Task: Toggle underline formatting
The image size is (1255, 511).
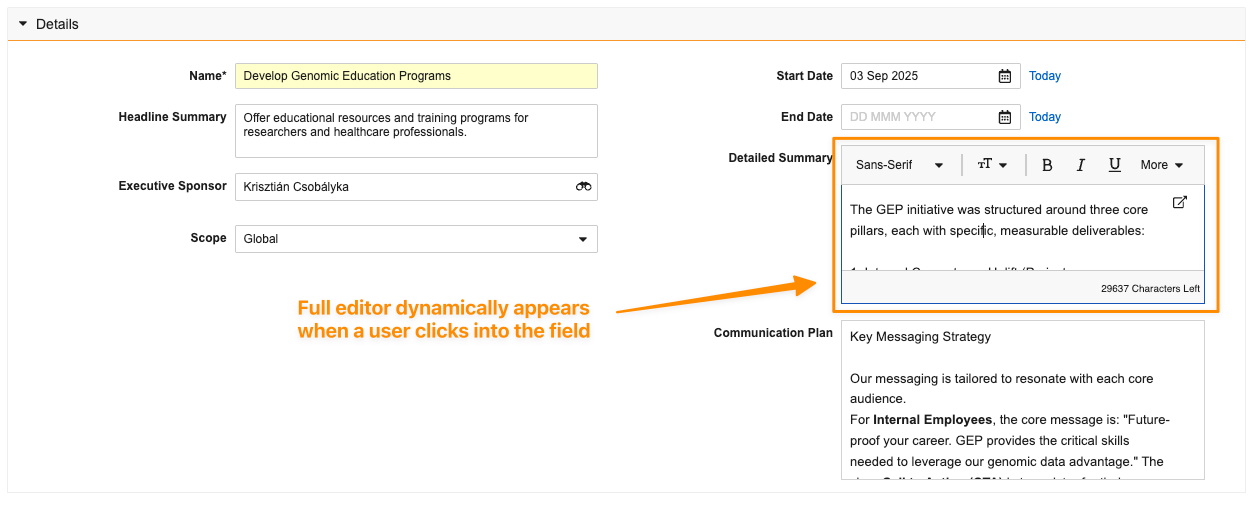Action: tap(1114, 165)
